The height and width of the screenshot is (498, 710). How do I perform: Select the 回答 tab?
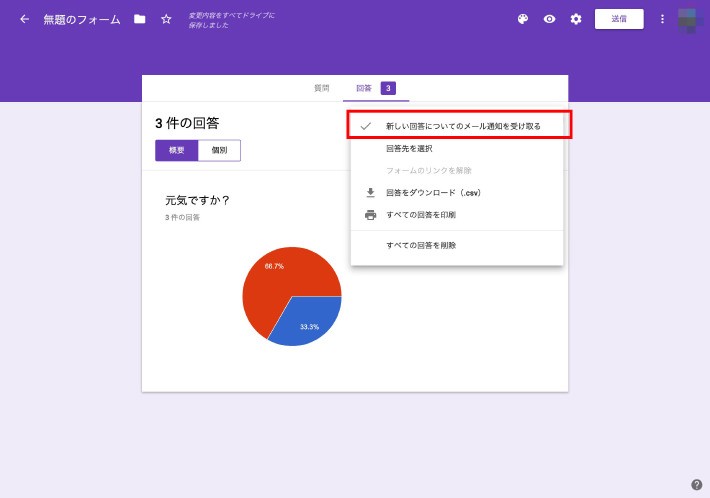tap(364, 88)
